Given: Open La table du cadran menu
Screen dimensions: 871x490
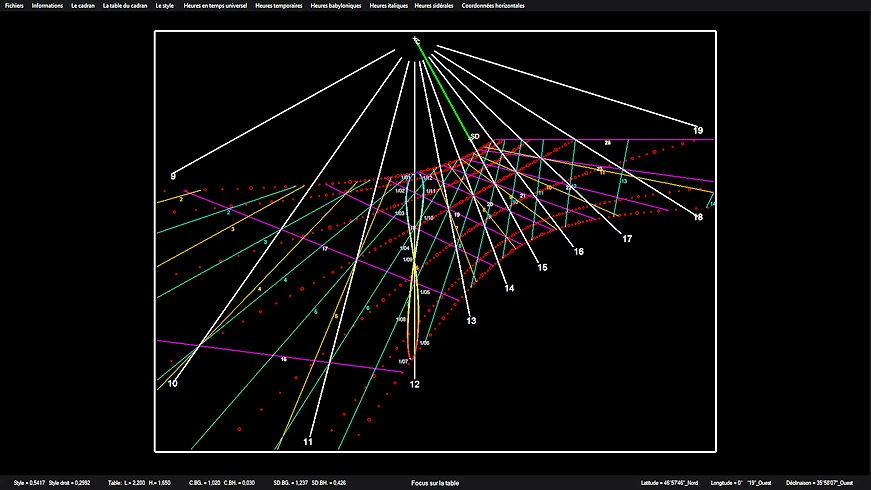Looking at the screenshot, I should [125, 6].
